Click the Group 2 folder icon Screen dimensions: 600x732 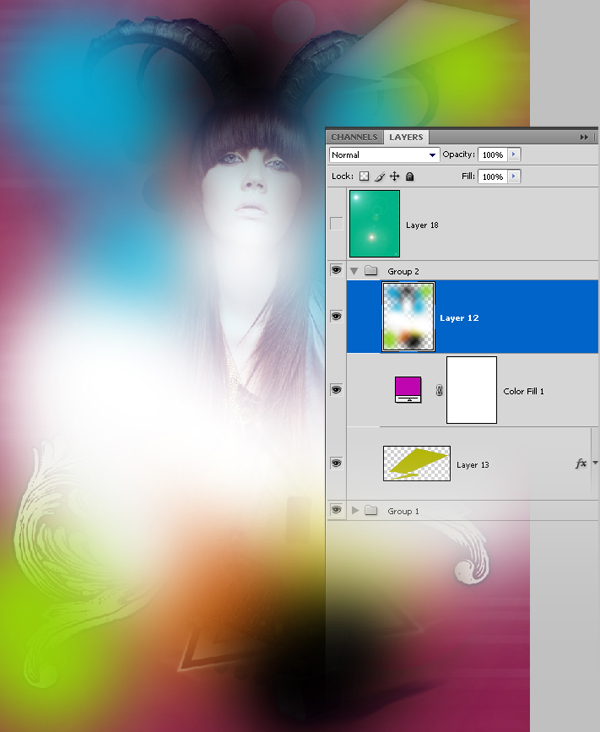tap(371, 270)
